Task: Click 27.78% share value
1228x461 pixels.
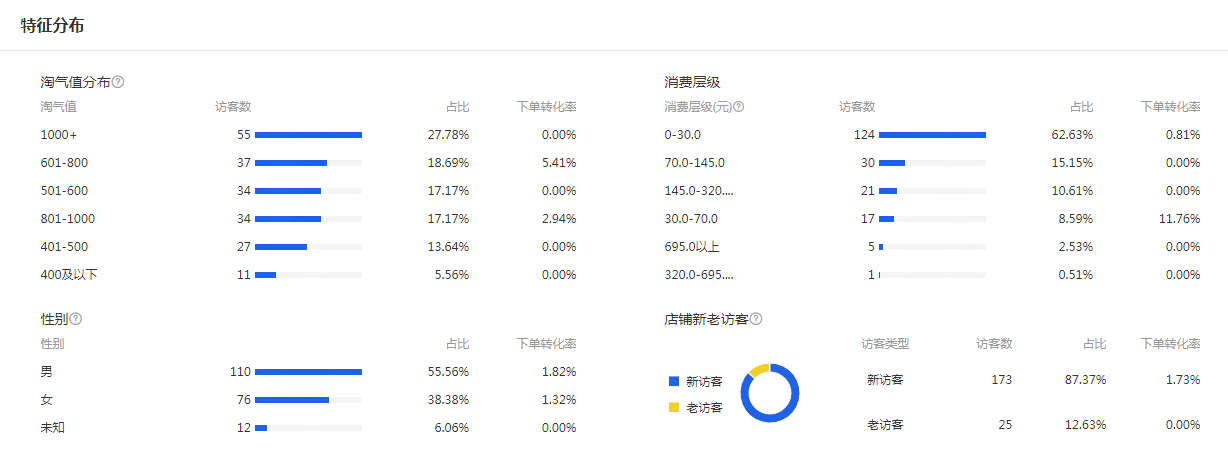Action: pyautogui.click(x=448, y=134)
